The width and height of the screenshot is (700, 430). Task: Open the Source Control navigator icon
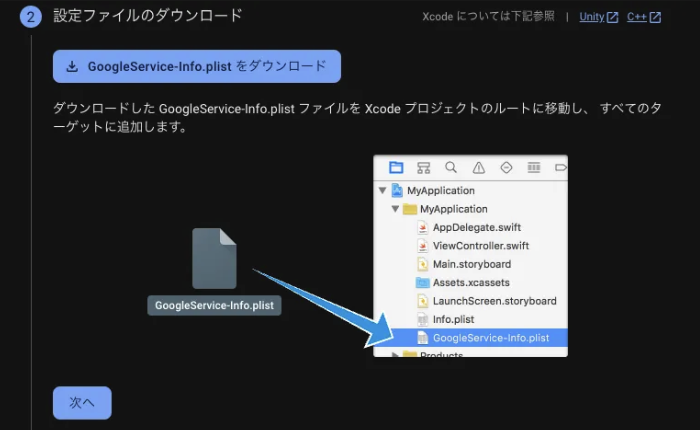click(424, 167)
